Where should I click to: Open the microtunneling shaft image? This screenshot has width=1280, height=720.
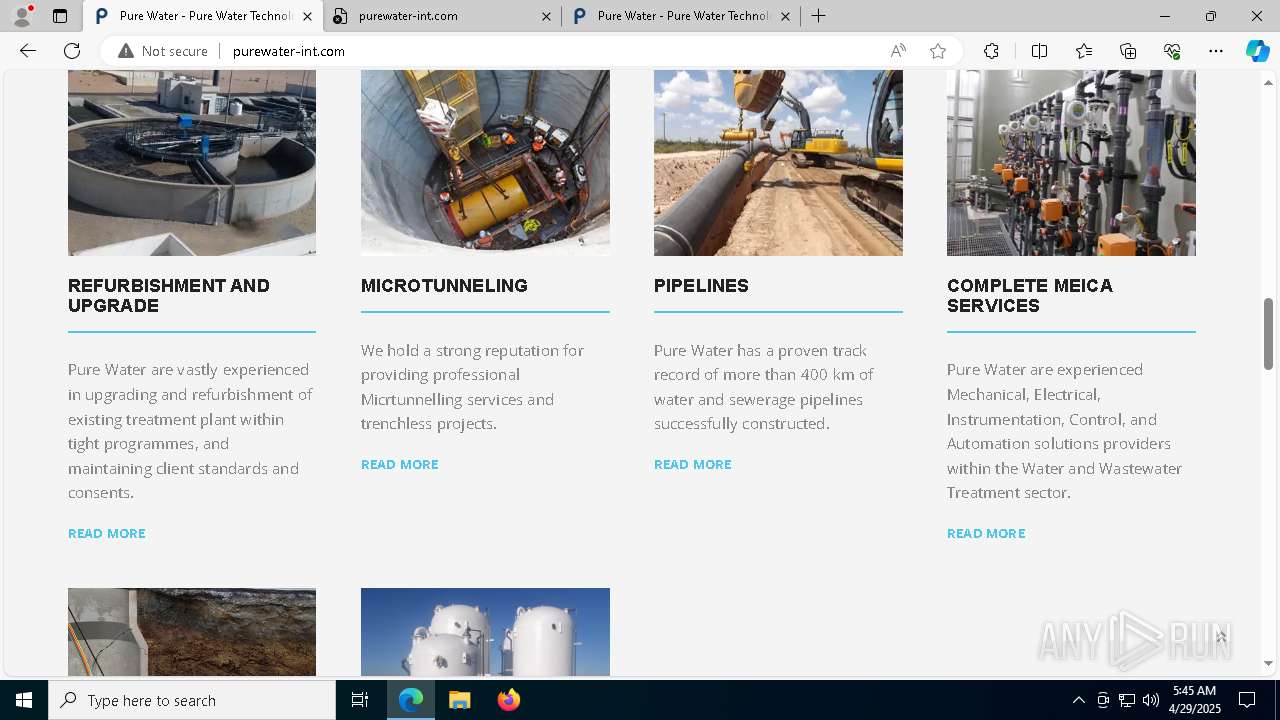(485, 163)
